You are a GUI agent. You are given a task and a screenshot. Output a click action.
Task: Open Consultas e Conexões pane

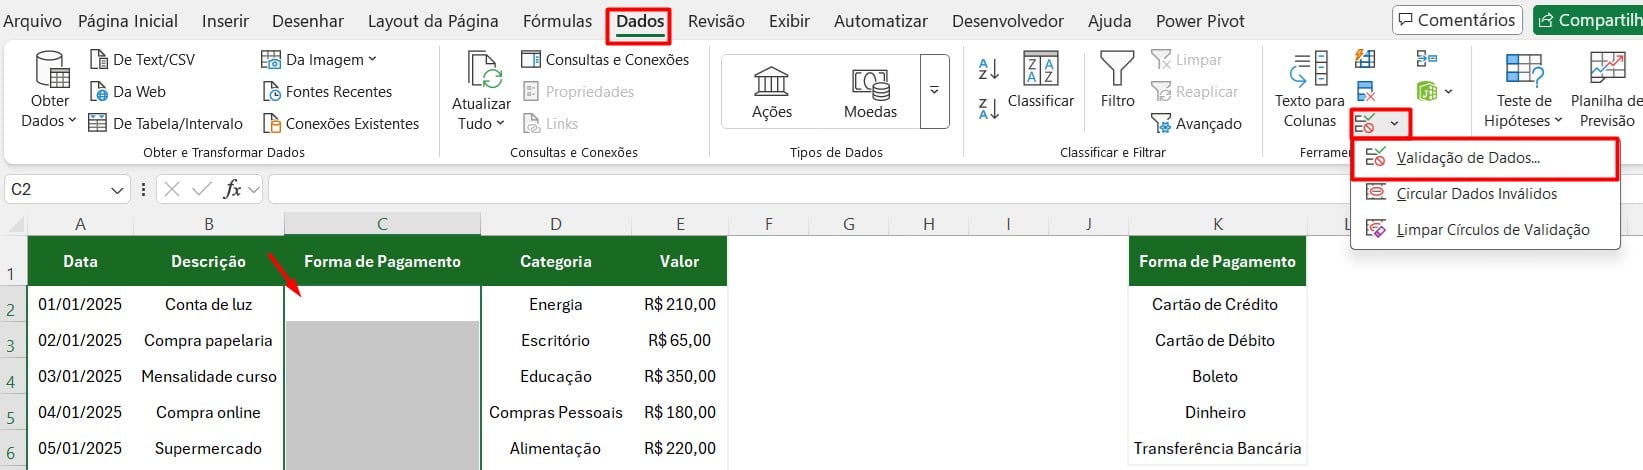tap(605, 60)
